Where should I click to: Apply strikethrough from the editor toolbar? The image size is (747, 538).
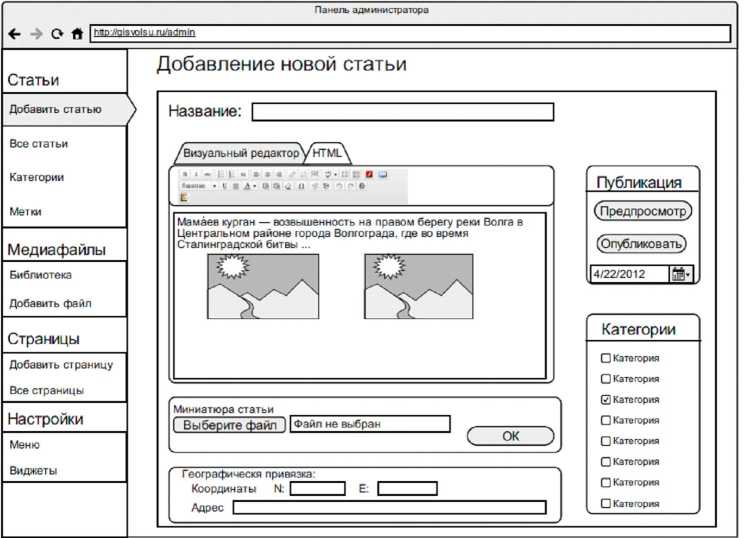point(207,174)
